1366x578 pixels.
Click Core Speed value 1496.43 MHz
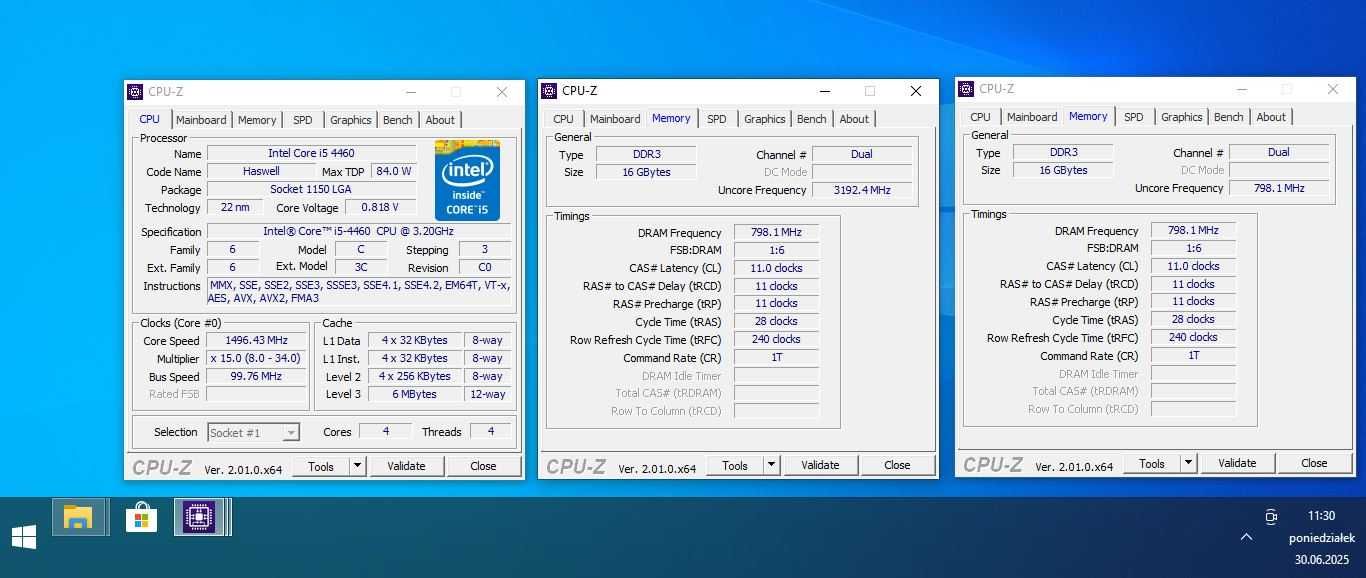256,340
